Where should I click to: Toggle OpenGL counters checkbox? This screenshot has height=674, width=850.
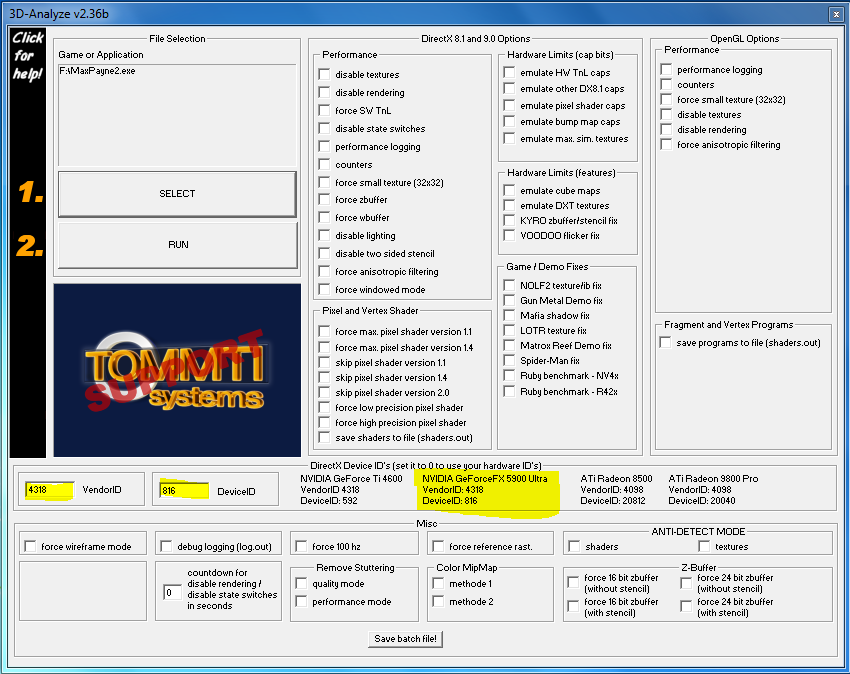click(666, 85)
